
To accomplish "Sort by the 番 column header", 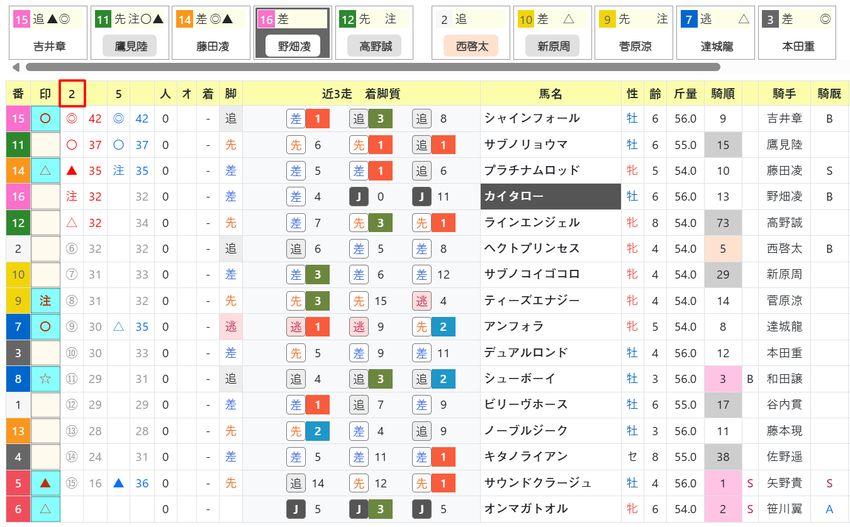I will pos(18,93).
